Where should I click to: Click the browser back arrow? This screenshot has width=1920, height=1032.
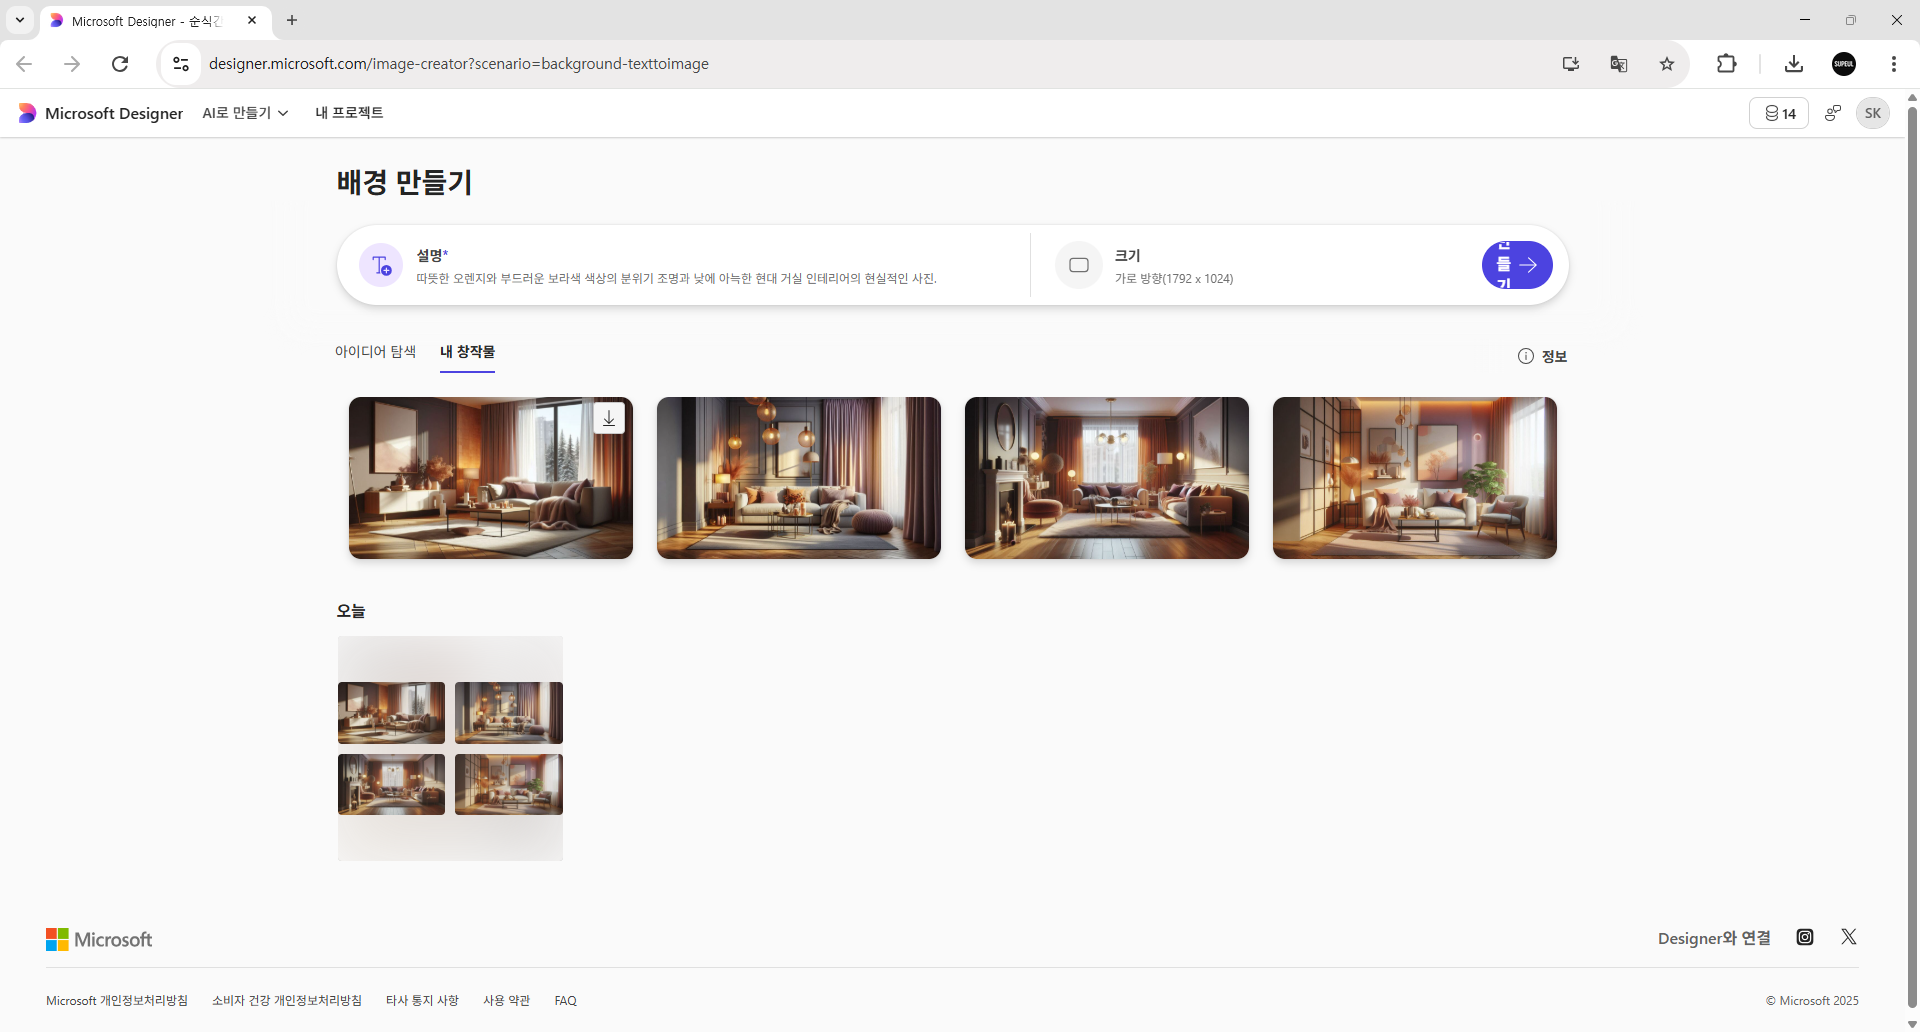tap(24, 64)
